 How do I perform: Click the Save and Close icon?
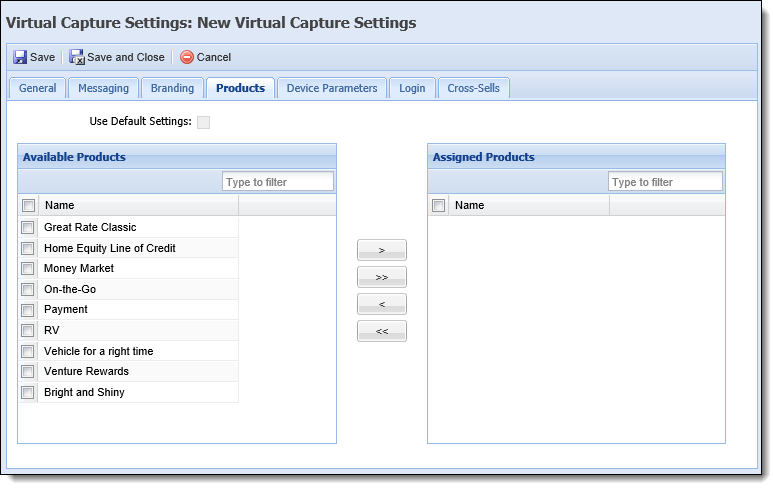[76, 57]
